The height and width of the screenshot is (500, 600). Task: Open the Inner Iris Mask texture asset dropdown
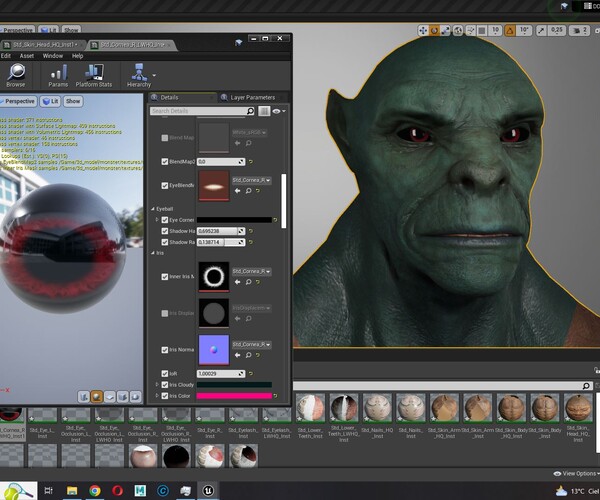252,272
